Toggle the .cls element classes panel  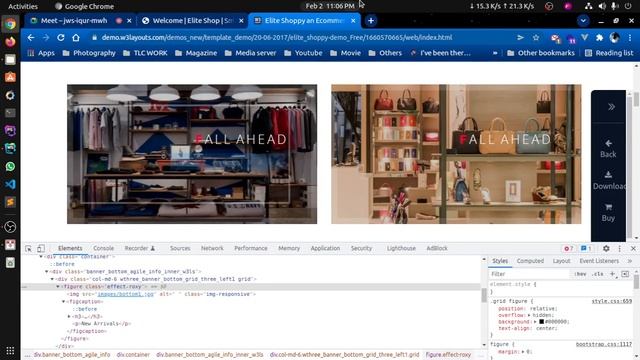click(x=598, y=274)
